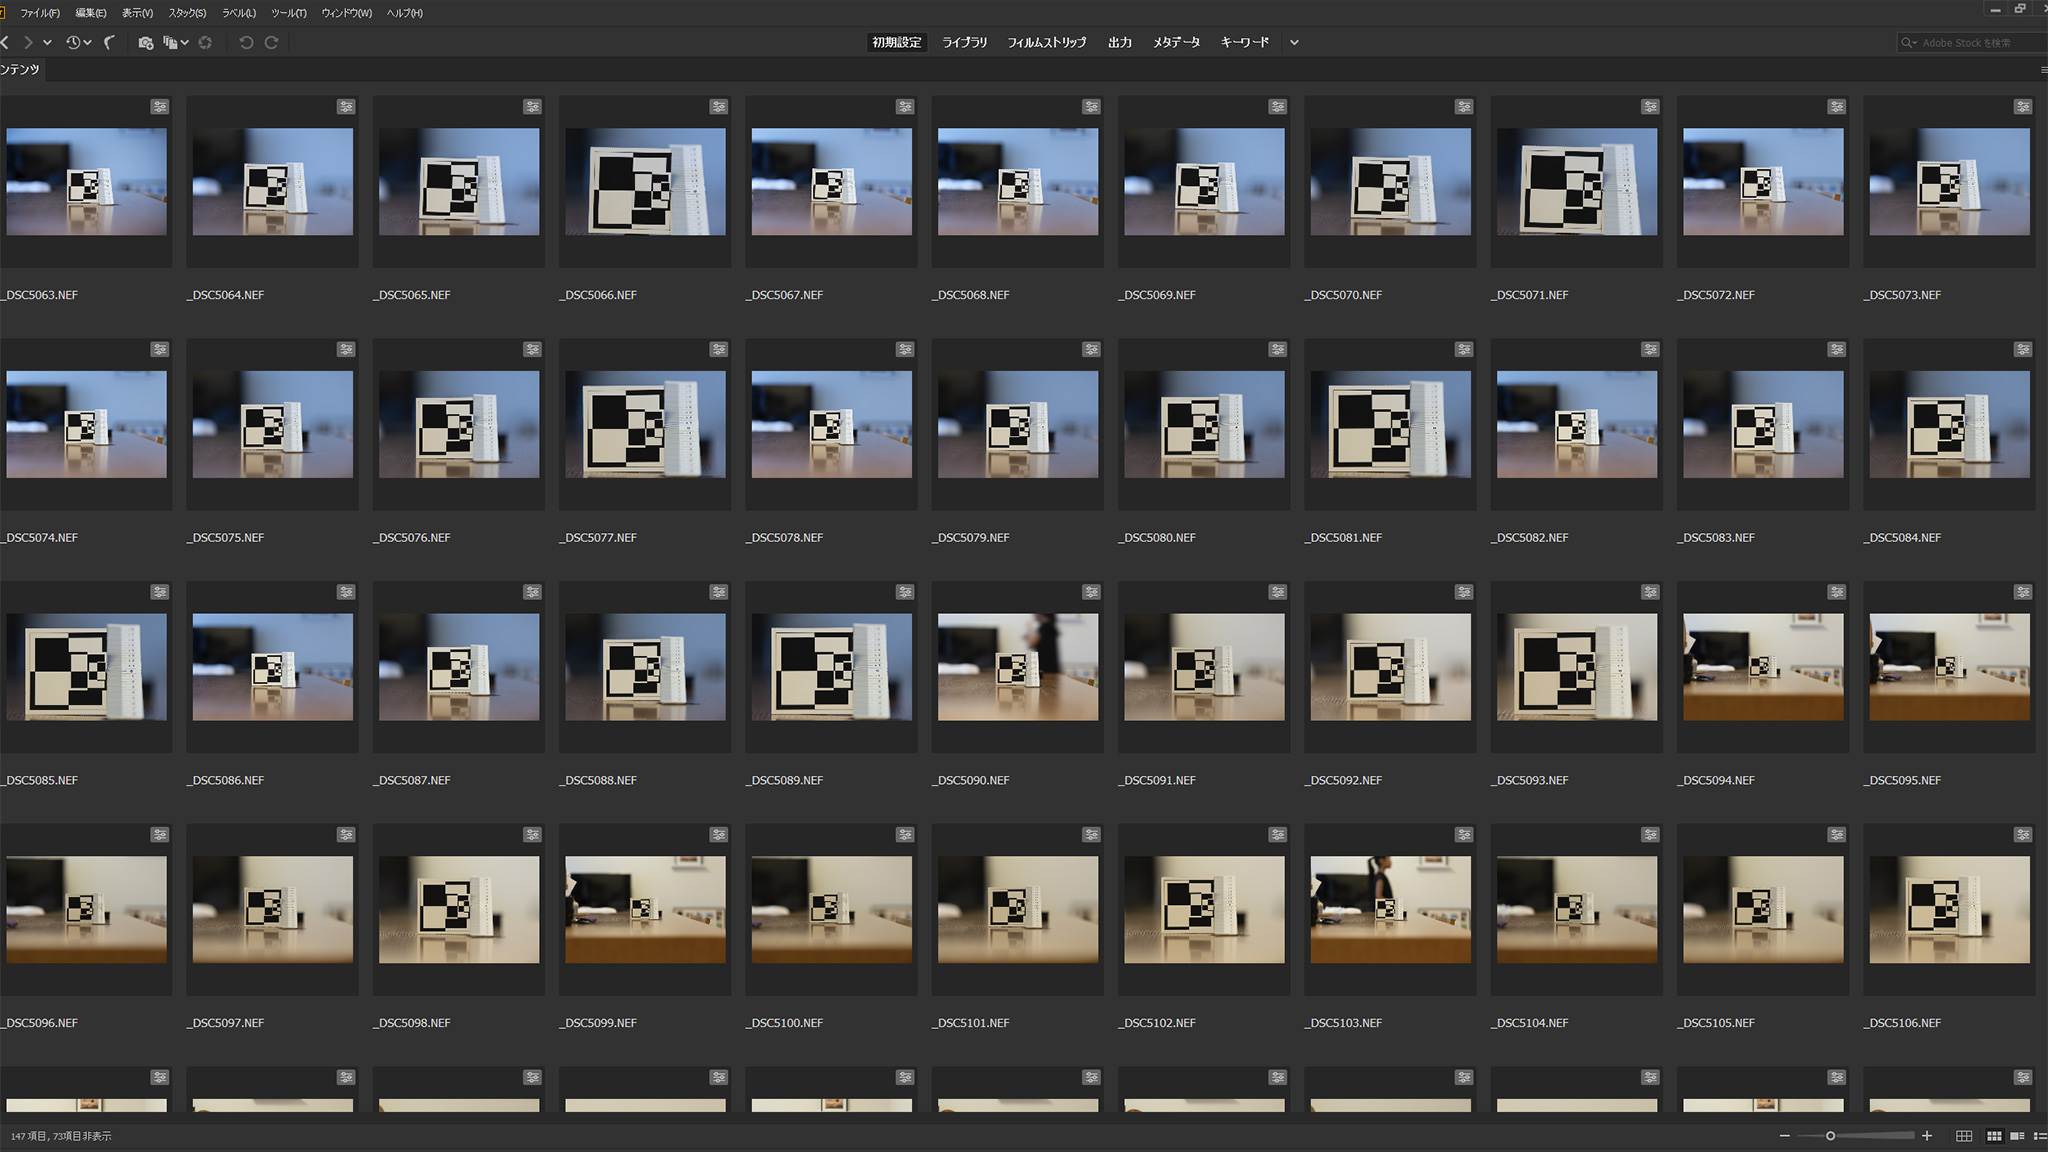The height and width of the screenshot is (1152, 2048).
Task: Open the 表示(V) menu
Action: coord(137,13)
